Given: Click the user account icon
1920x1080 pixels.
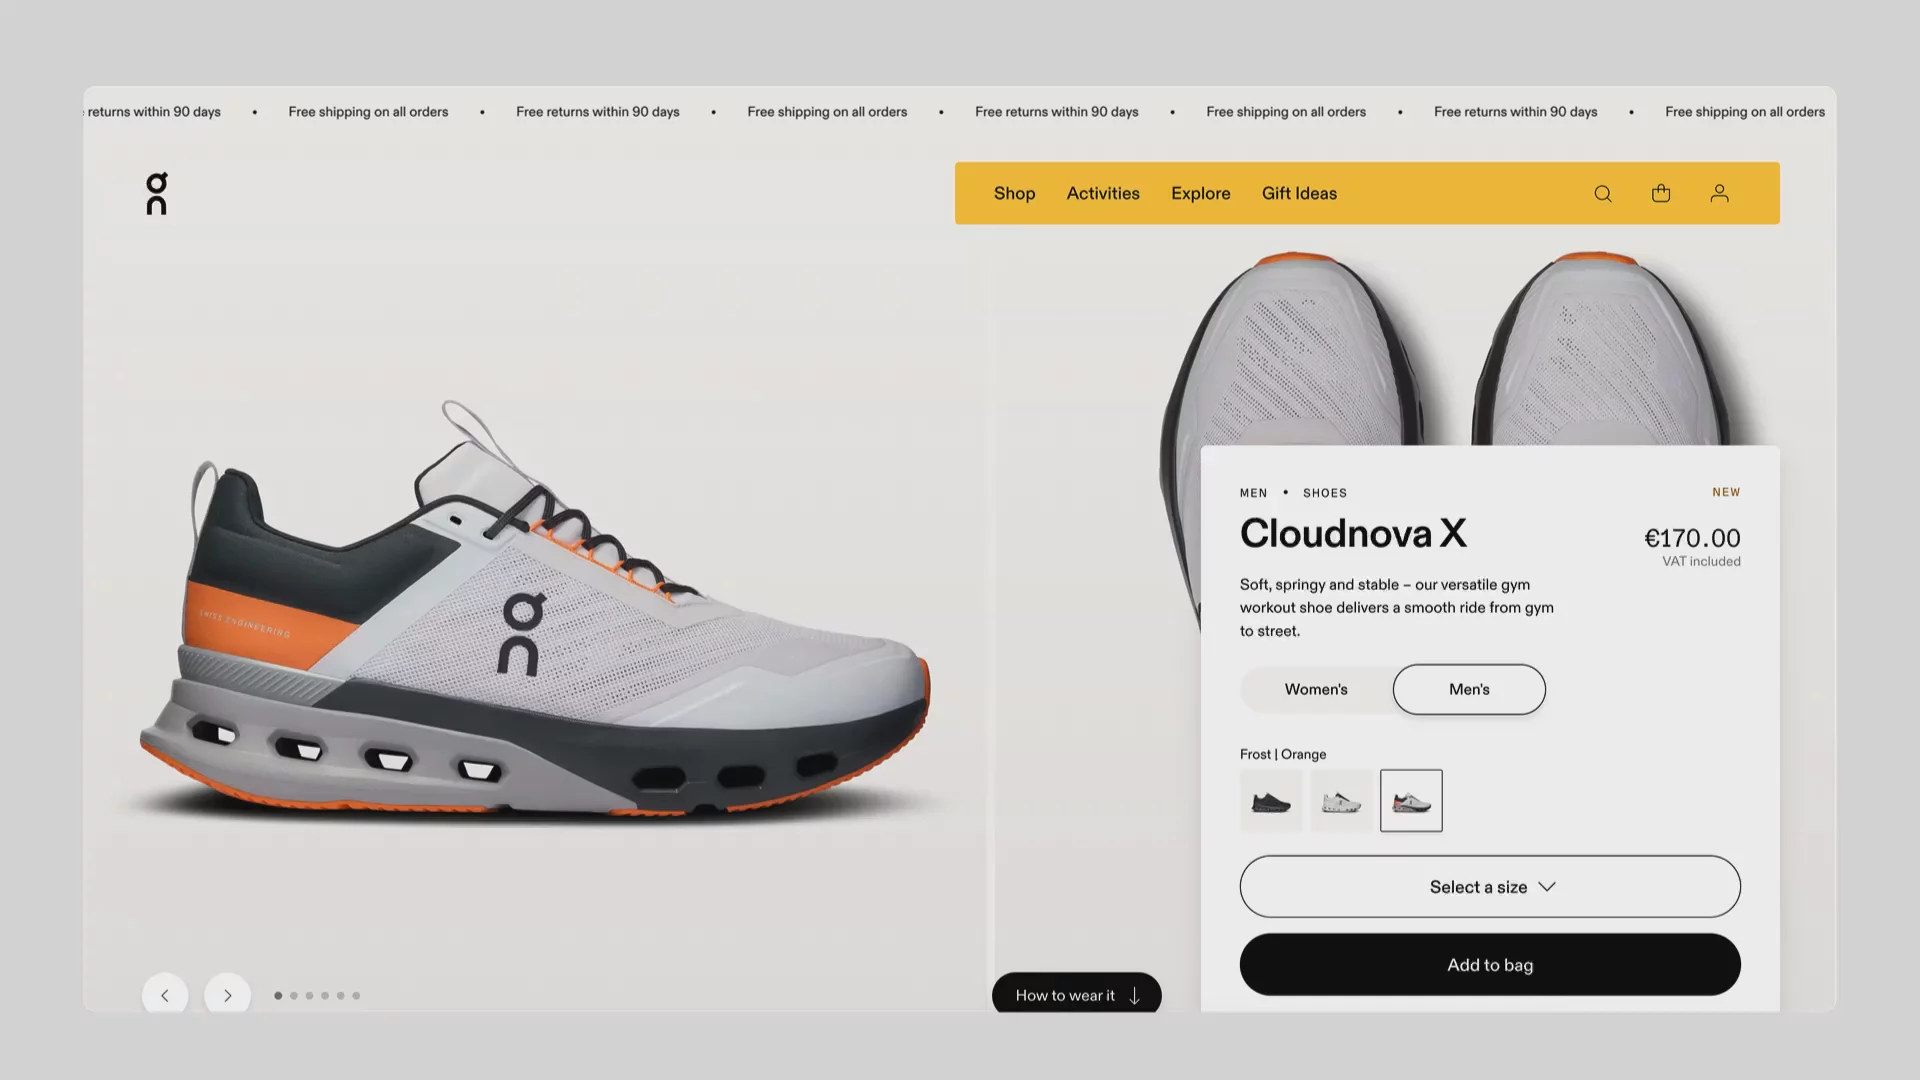Looking at the screenshot, I should click(x=1720, y=194).
